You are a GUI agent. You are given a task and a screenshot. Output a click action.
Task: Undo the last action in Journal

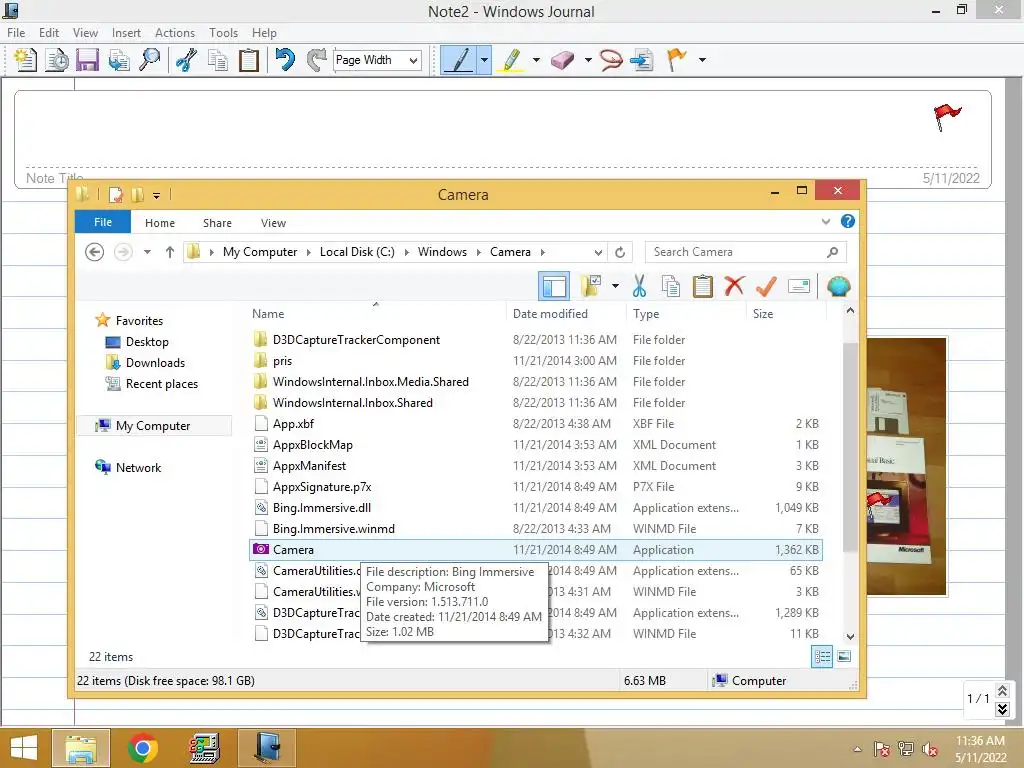click(285, 60)
